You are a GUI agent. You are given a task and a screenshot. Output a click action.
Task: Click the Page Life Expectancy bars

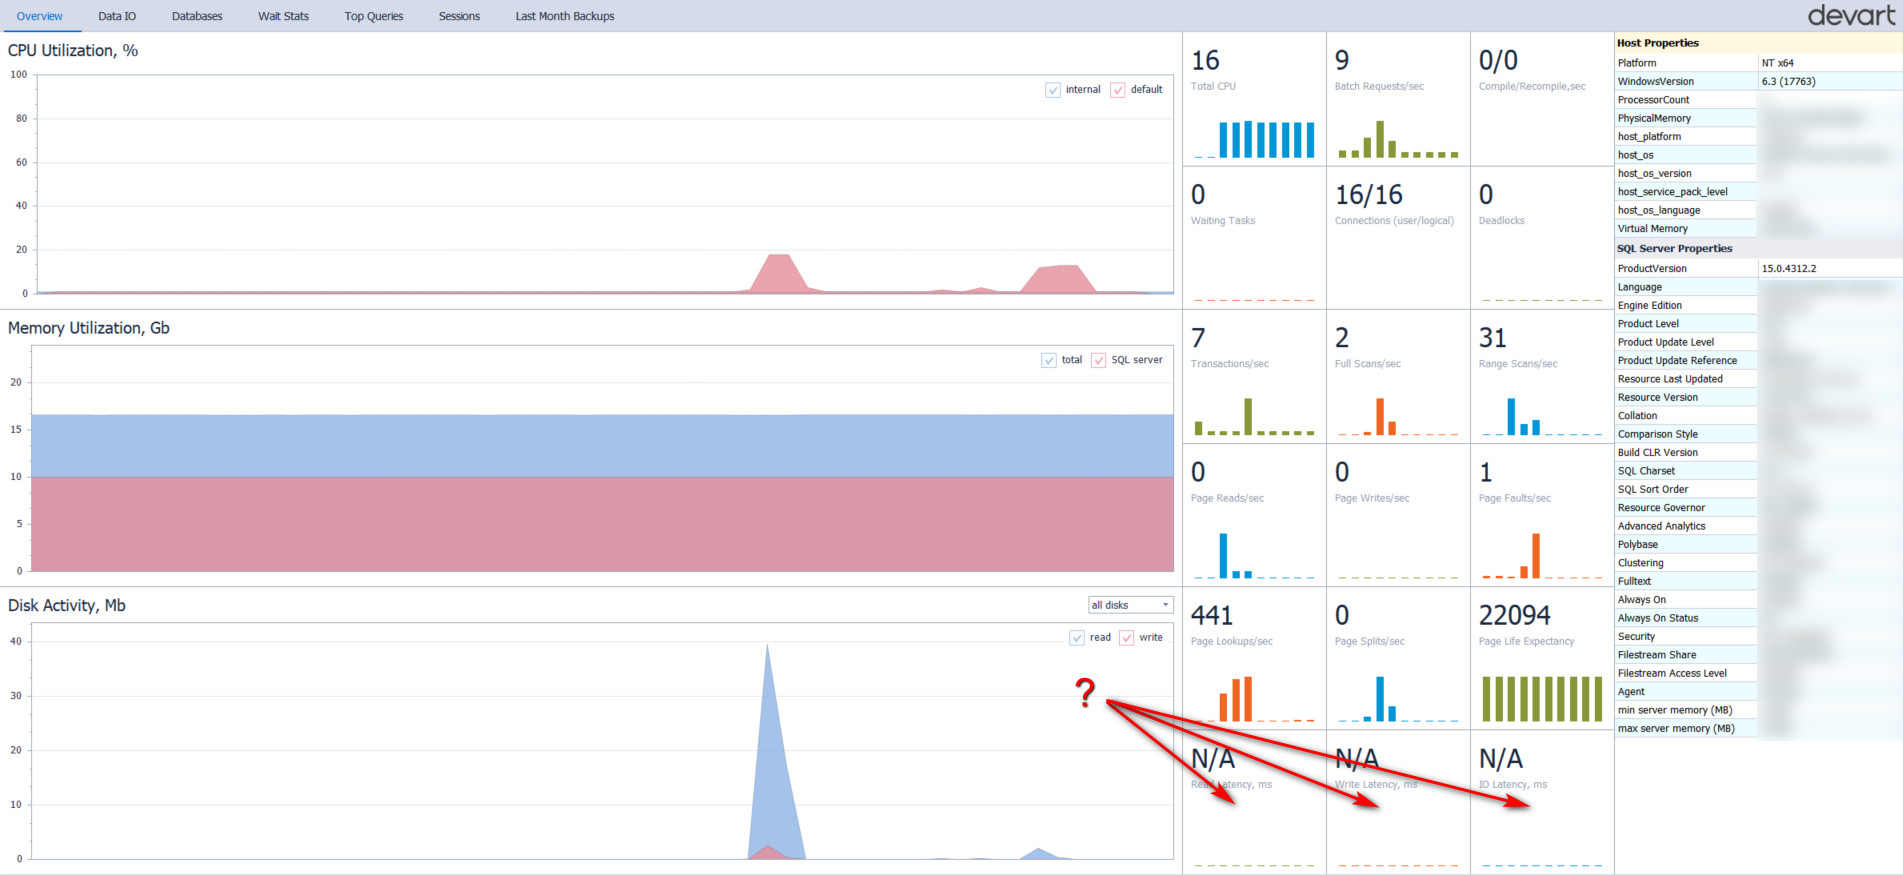1543,699
